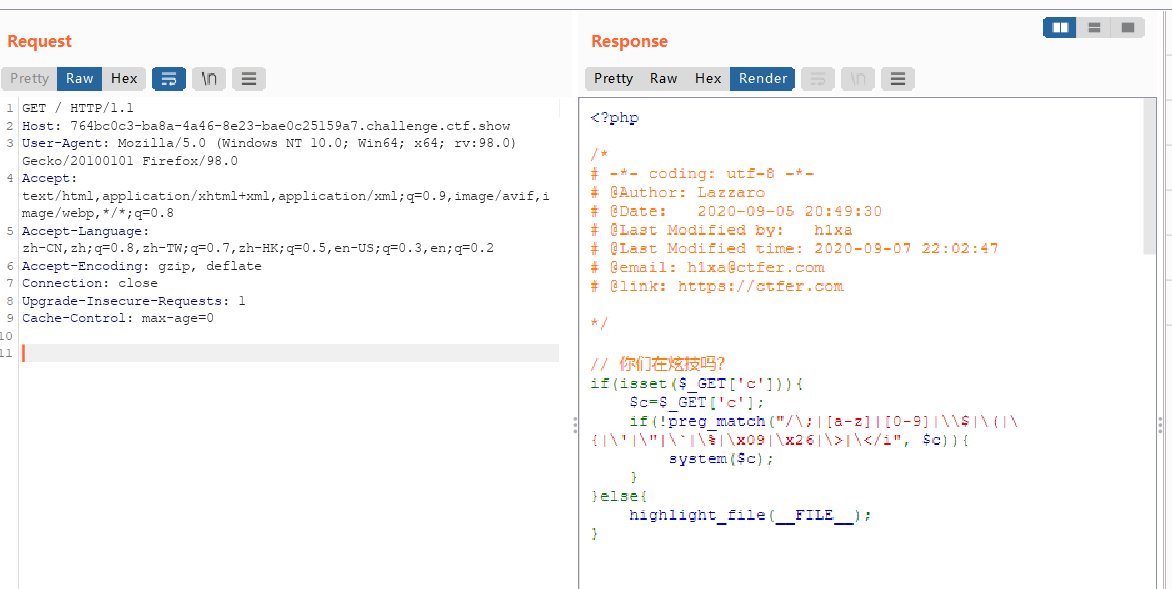Switch Response view to Raw tab

(x=663, y=78)
